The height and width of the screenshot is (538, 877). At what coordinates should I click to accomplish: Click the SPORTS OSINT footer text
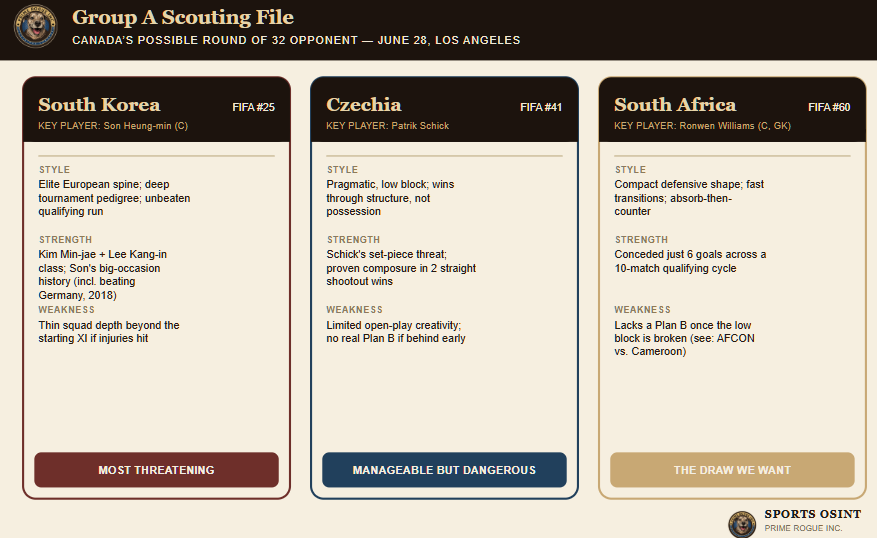tap(813, 514)
